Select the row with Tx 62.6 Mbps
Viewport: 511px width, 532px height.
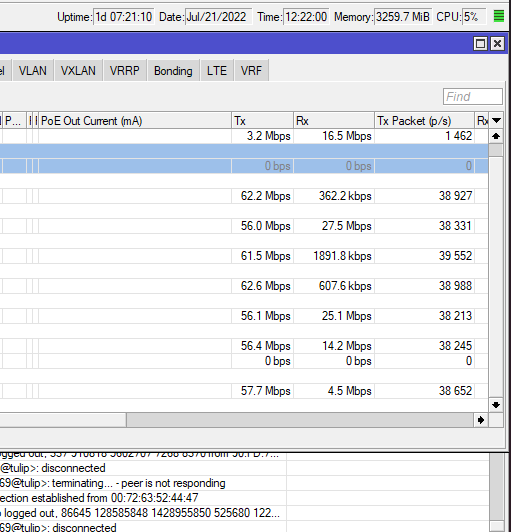point(244,286)
